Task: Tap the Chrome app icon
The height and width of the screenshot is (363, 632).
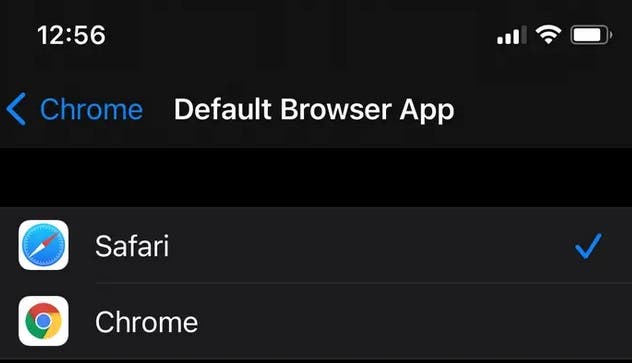Action: coord(44,321)
